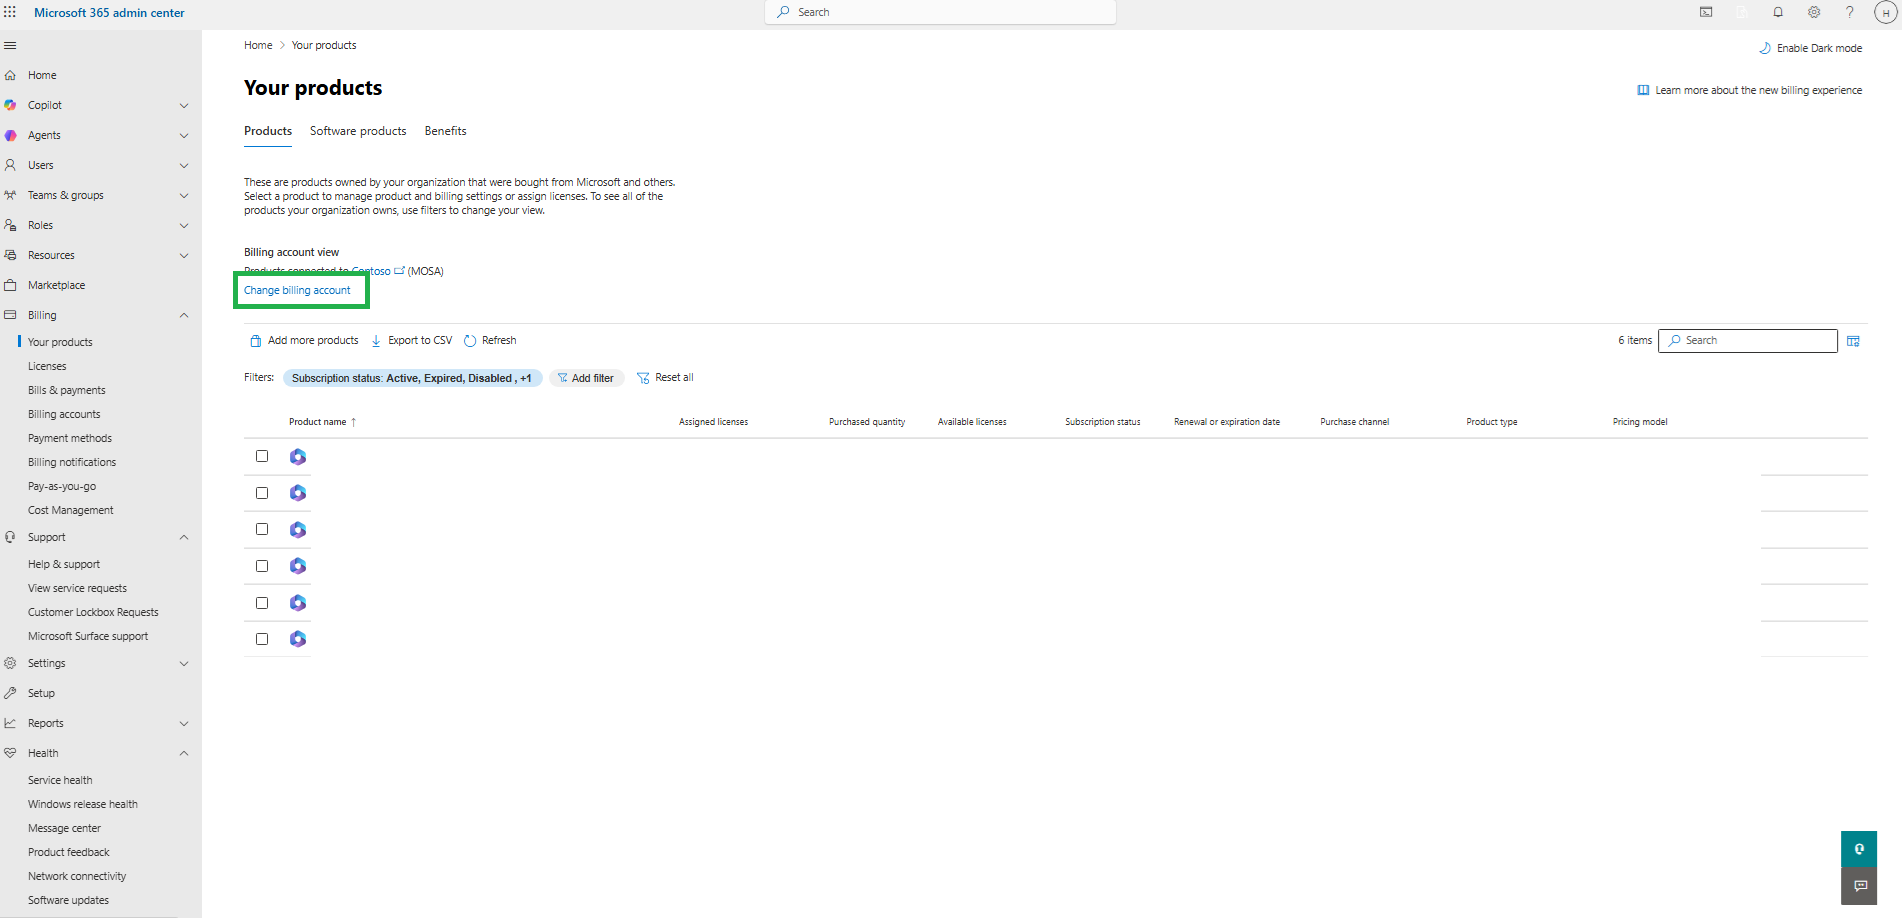
Task: Click the Teams & groups icon
Action: click(x=10, y=196)
